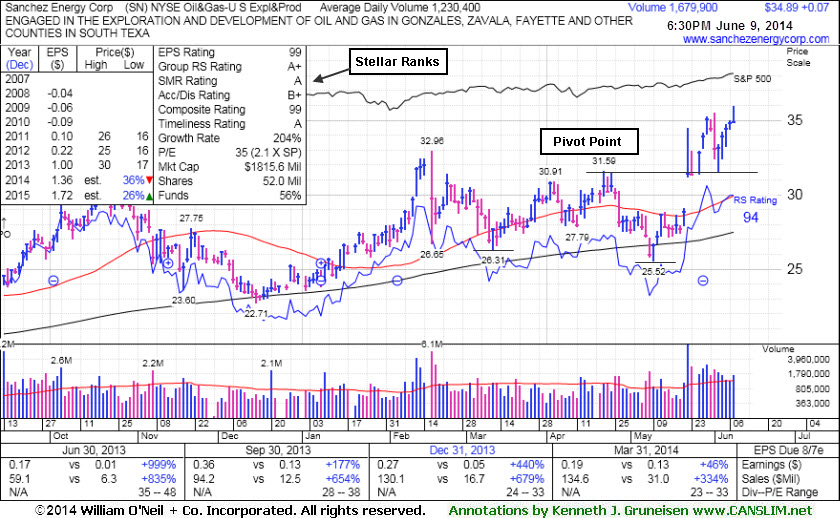Click the EPS Due 8/7e label
Image resolution: width=840 pixels, height=518 pixels.
789,450
